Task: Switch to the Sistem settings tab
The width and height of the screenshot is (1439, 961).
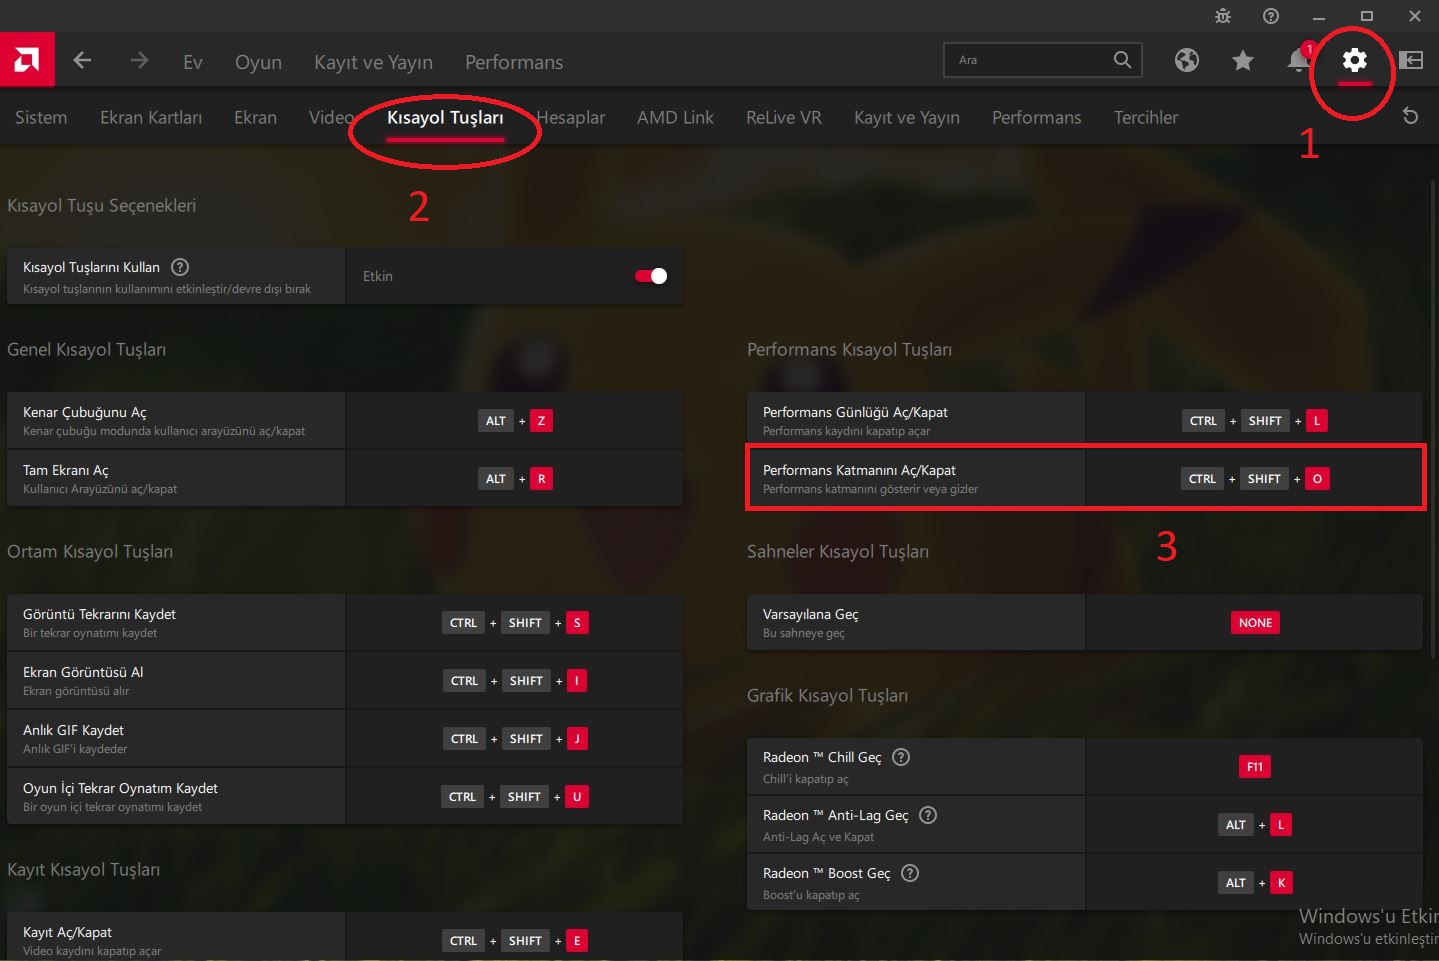Action: [x=41, y=117]
